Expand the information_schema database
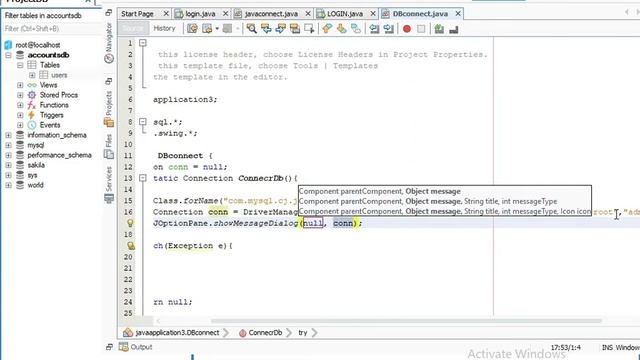This screenshot has height=360, width=640. [x=8, y=135]
